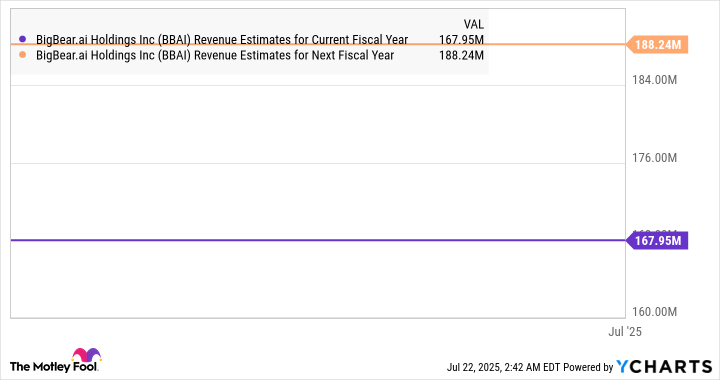
Task: Click the 160.00M axis label
Action: click(x=654, y=312)
